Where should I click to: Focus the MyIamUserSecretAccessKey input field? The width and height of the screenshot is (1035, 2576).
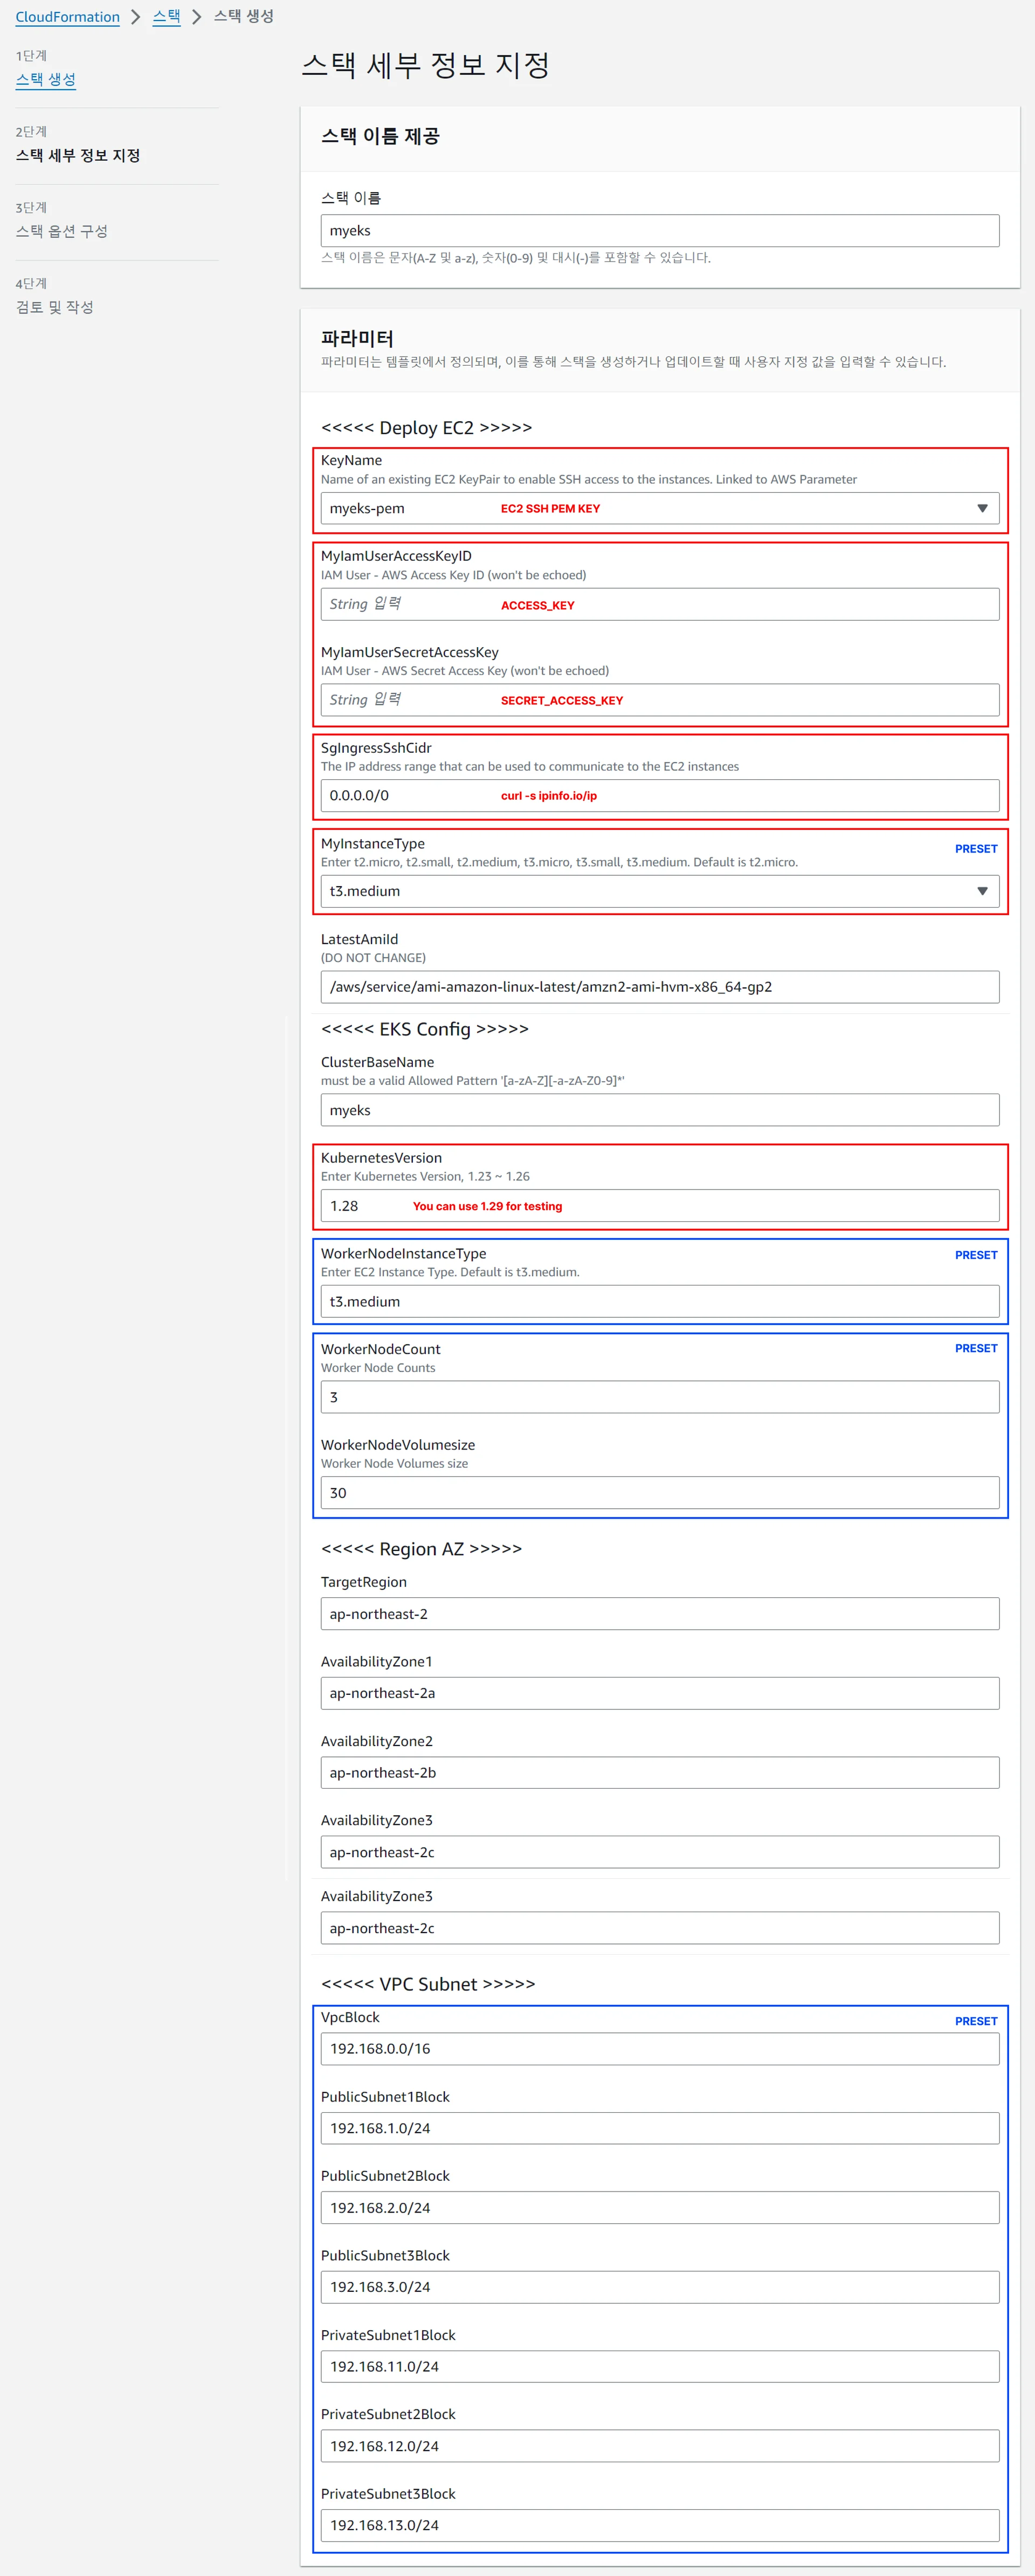[659, 700]
